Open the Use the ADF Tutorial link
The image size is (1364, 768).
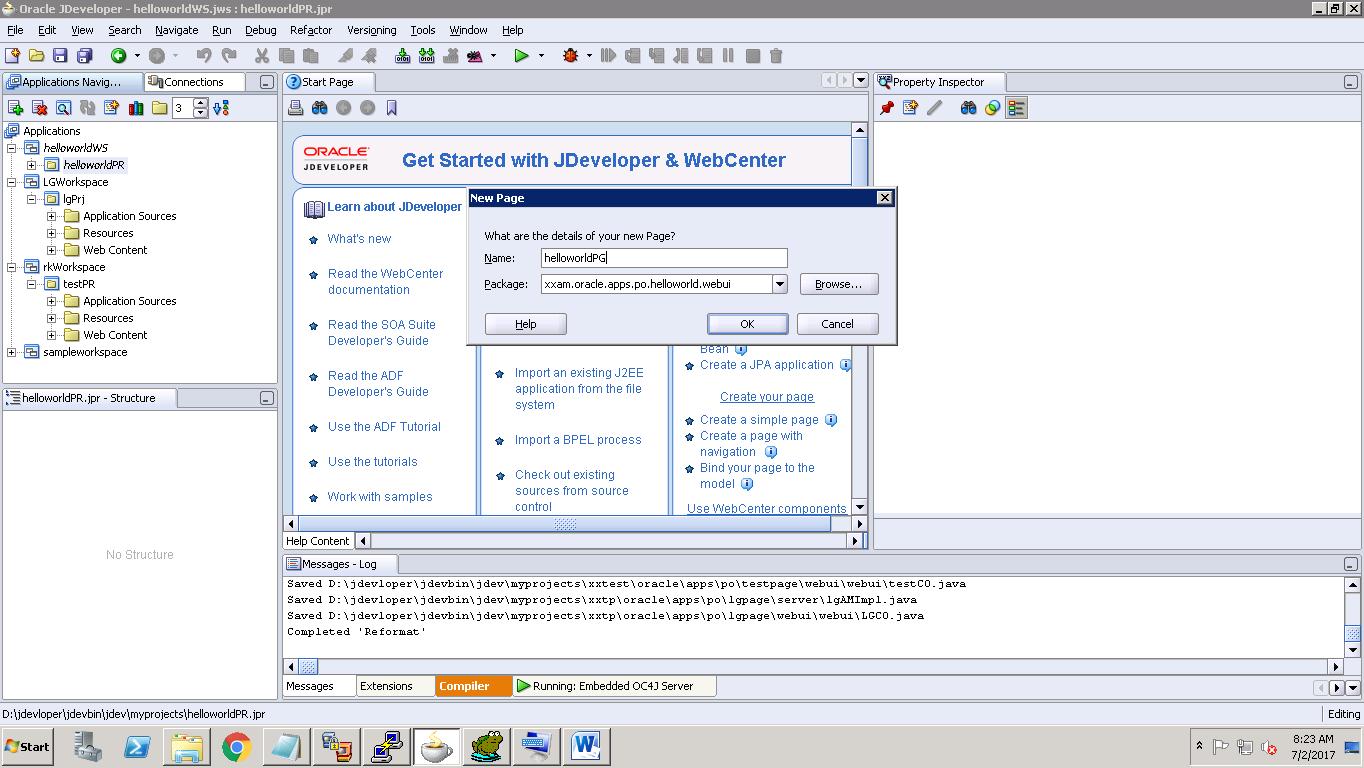[x=384, y=427]
